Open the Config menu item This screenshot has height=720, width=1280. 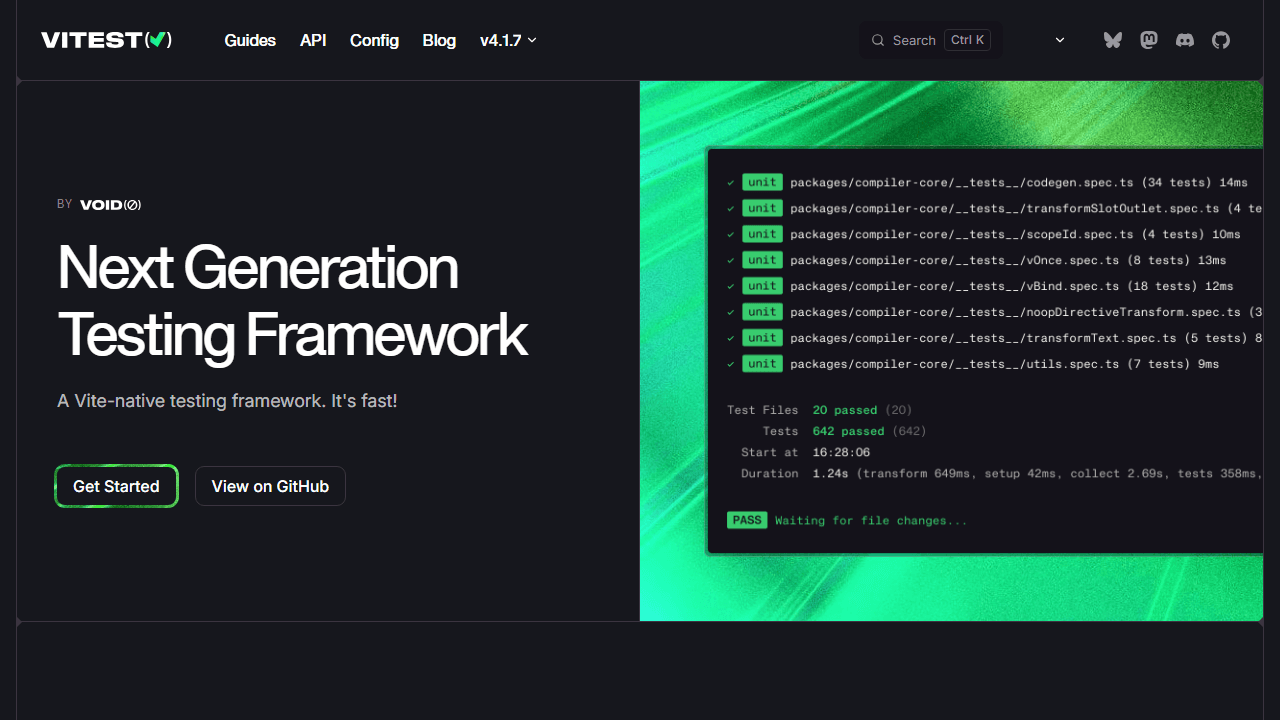click(374, 40)
